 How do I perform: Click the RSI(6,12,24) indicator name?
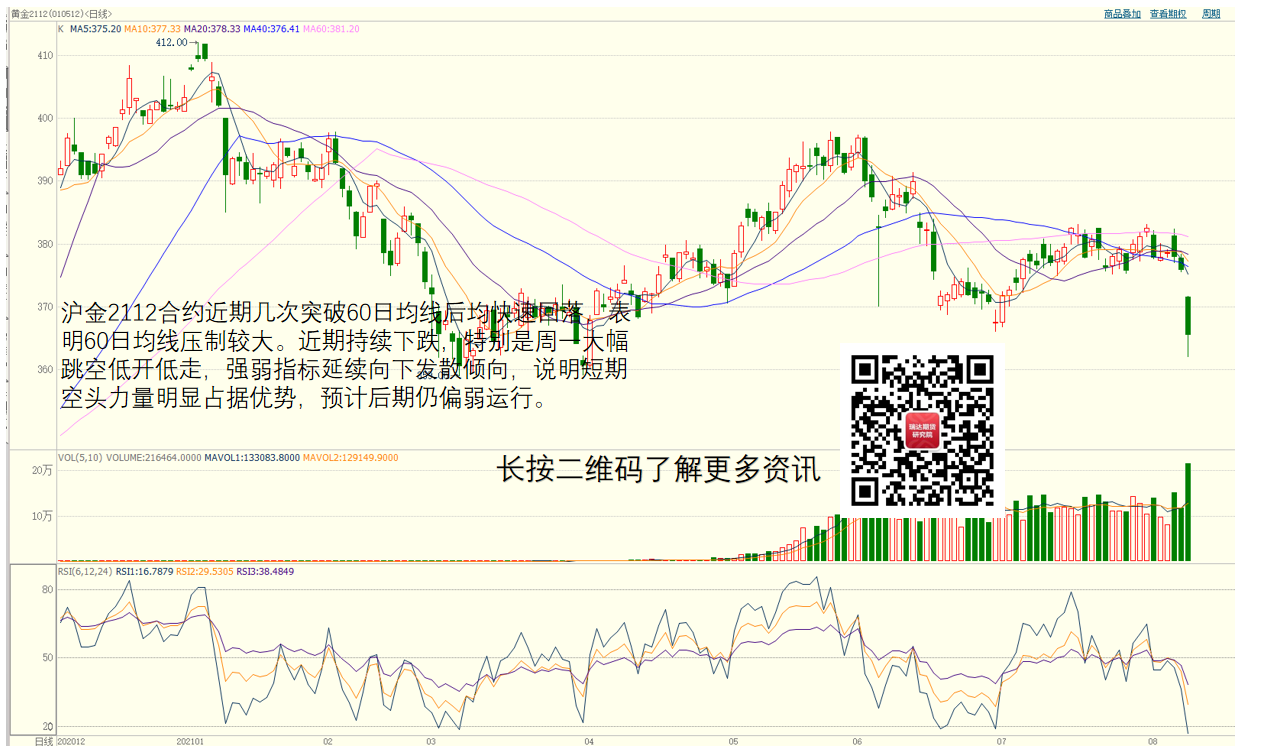coord(85,572)
